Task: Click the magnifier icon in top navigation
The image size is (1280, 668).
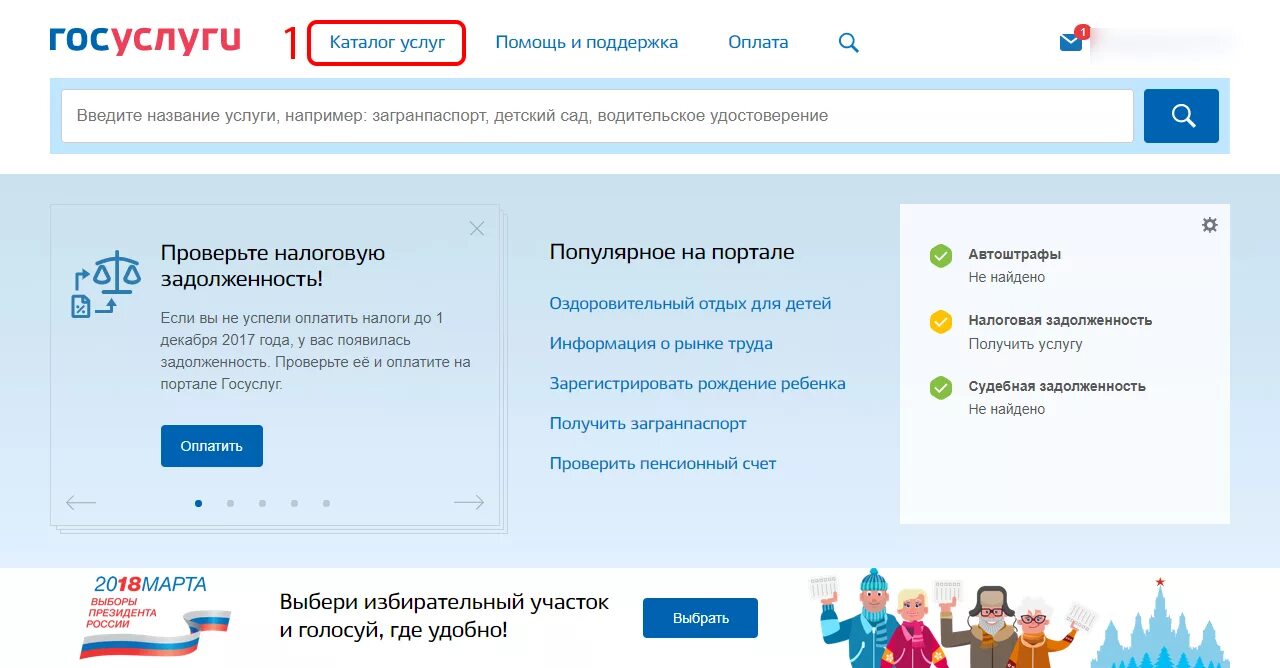Action: (x=848, y=43)
